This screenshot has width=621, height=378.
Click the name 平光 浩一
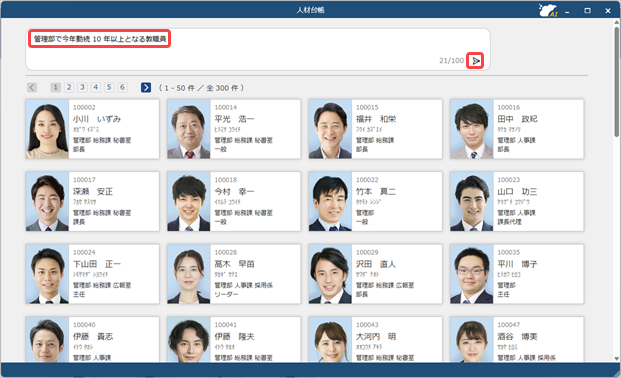234,119
